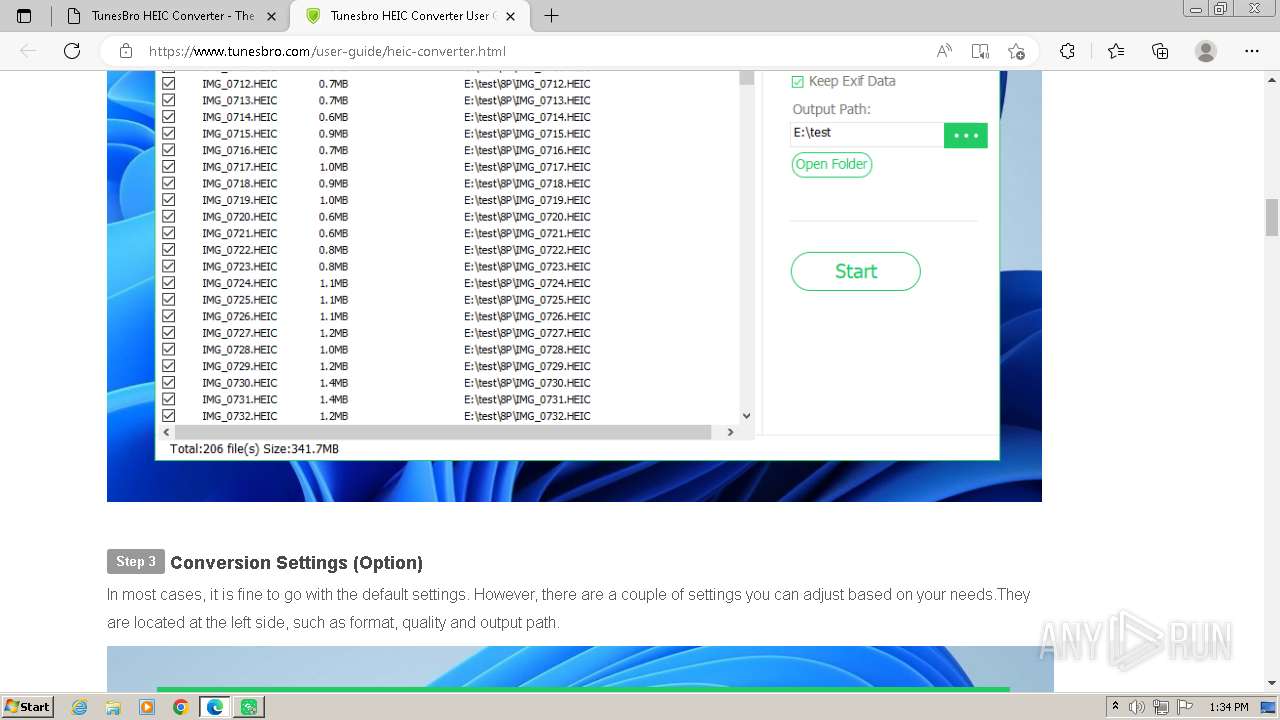Click the Conversion Settings (Option) heading
Viewport: 1280px width, 720px height.
(296, 562)
